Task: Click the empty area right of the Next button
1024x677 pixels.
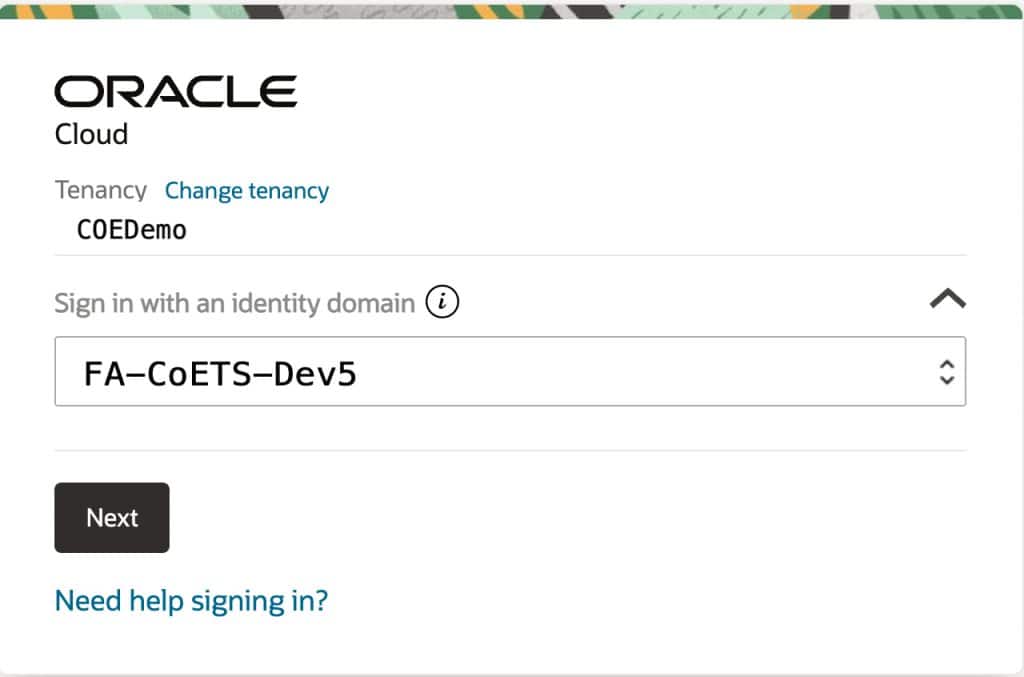Action: (560, 518)
